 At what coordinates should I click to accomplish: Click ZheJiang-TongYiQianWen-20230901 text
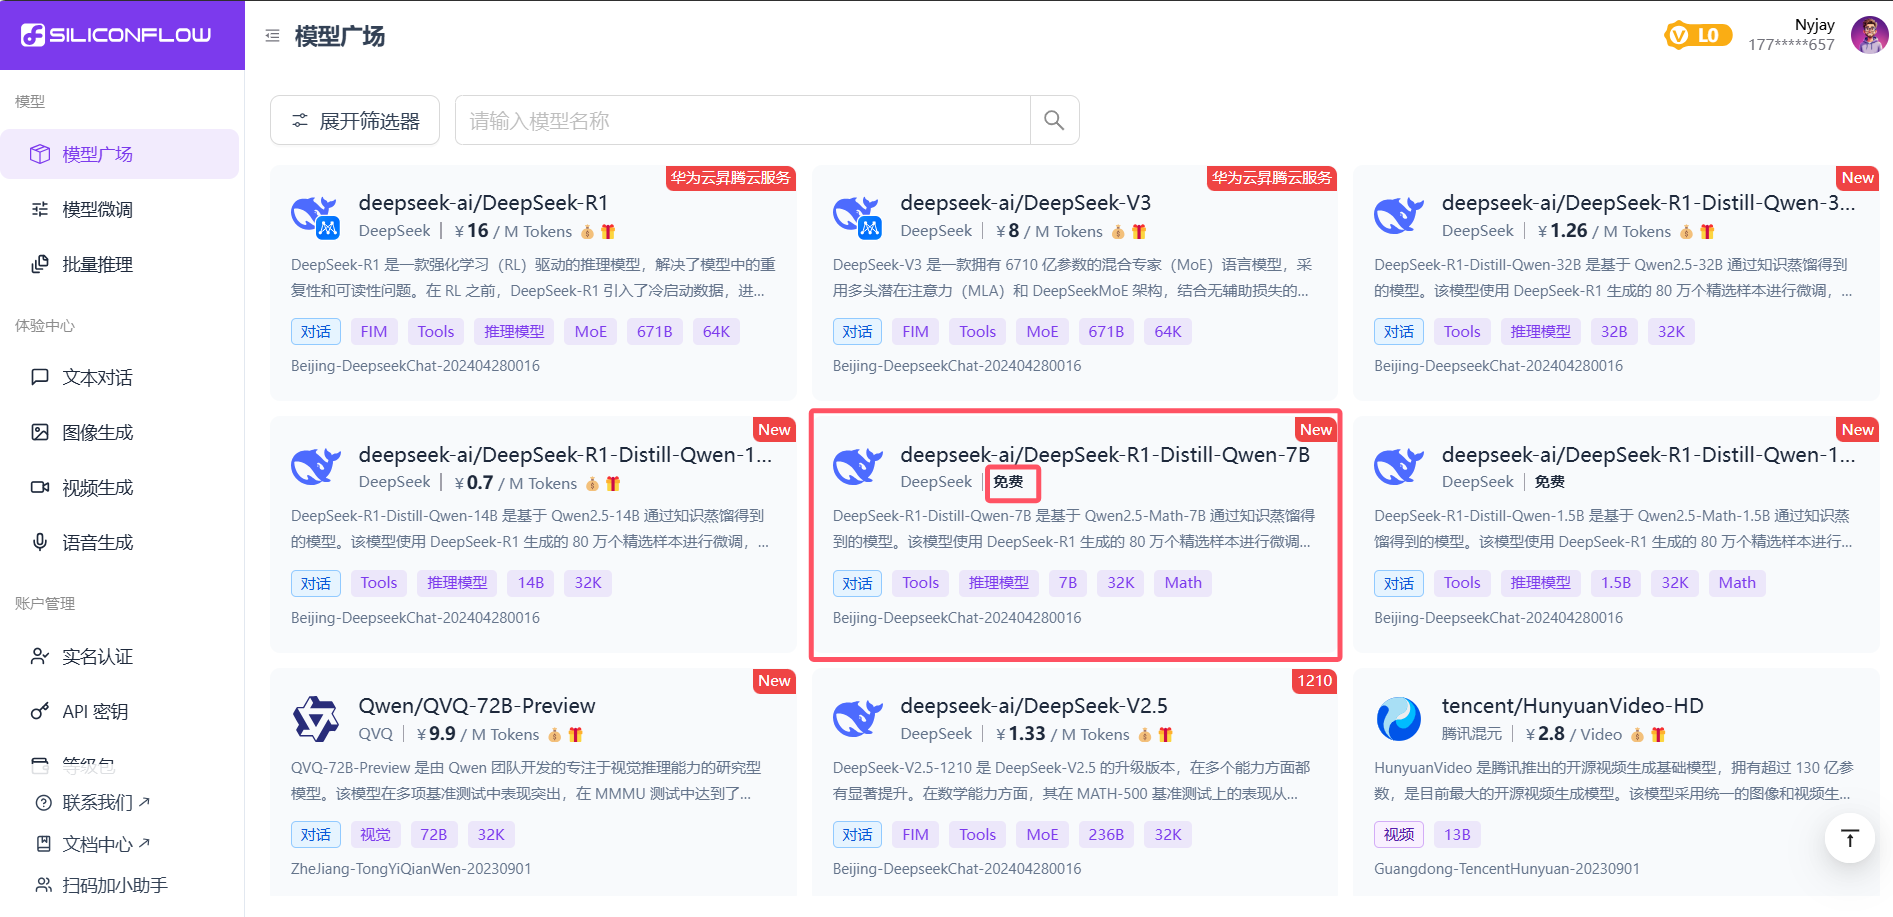point(411,869)
